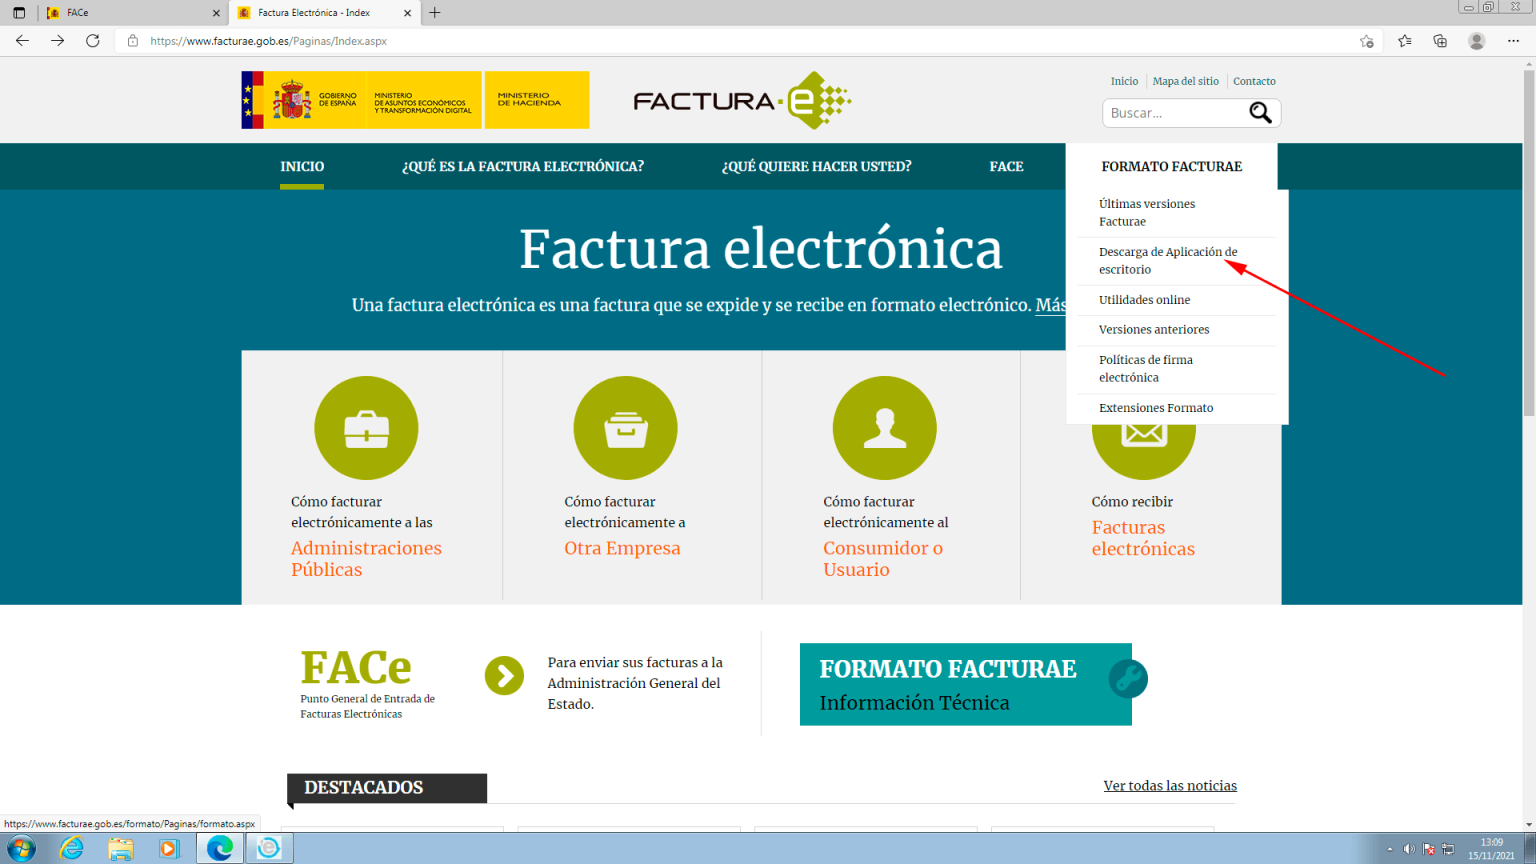This screenshot has height=864, width=1536.
Task: Click the envelope icon above Facturas electrónicas
Action: click(x=1144, y=427)
